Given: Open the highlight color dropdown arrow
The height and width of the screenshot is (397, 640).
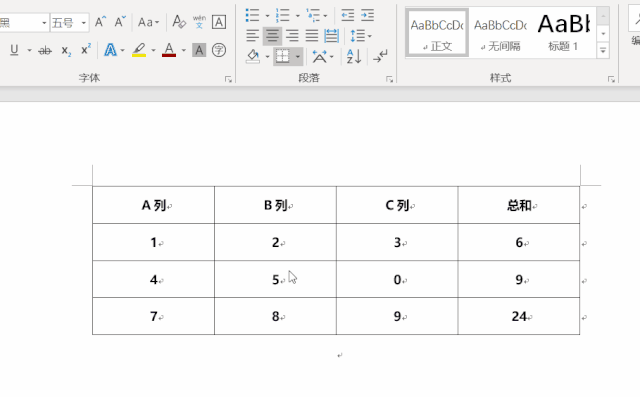Looking at the screenshot, I should pyautogui.click(x=153, y=51).
